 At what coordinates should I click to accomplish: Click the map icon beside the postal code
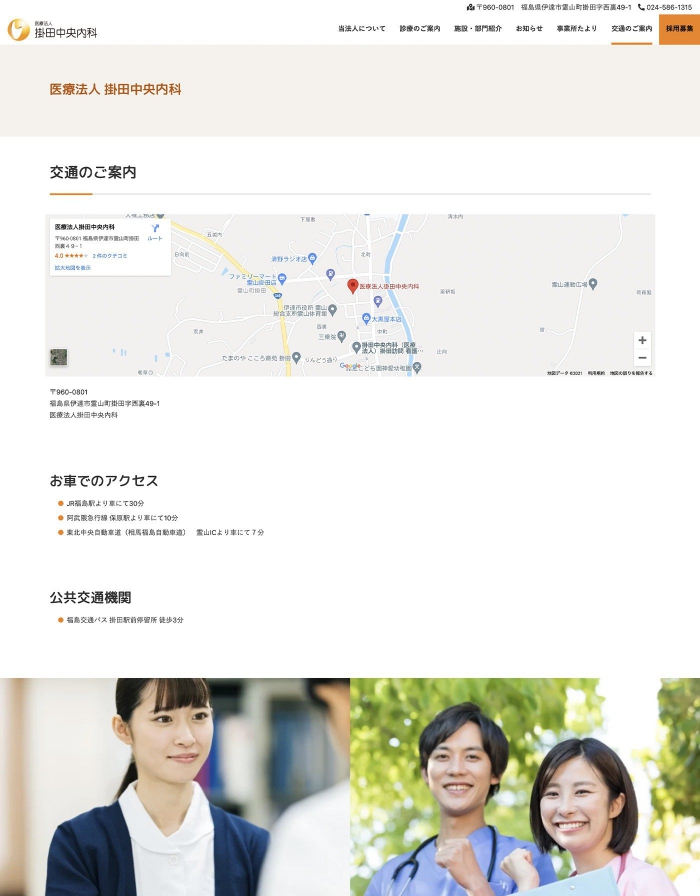pos(471,7)
